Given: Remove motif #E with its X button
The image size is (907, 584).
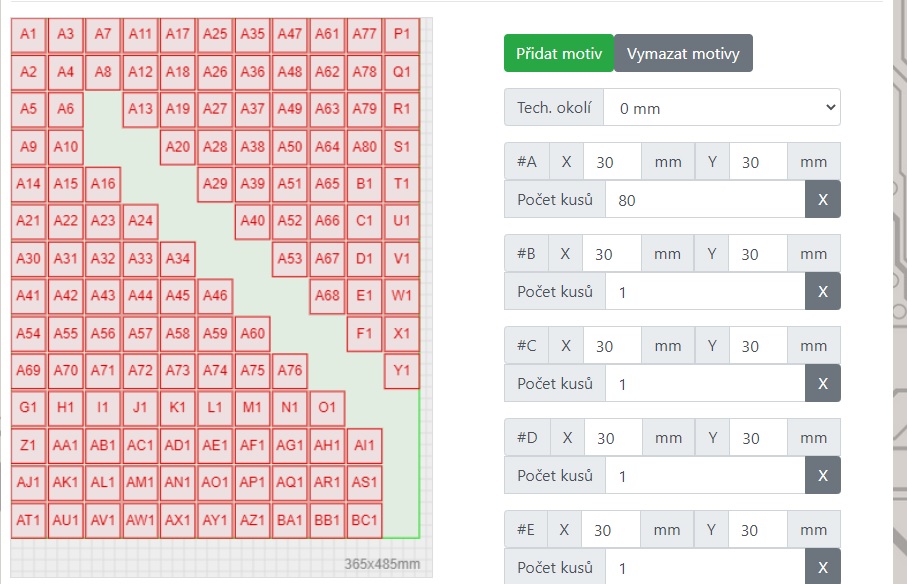Looking at the screenshot, I should (x=822, y=568).
